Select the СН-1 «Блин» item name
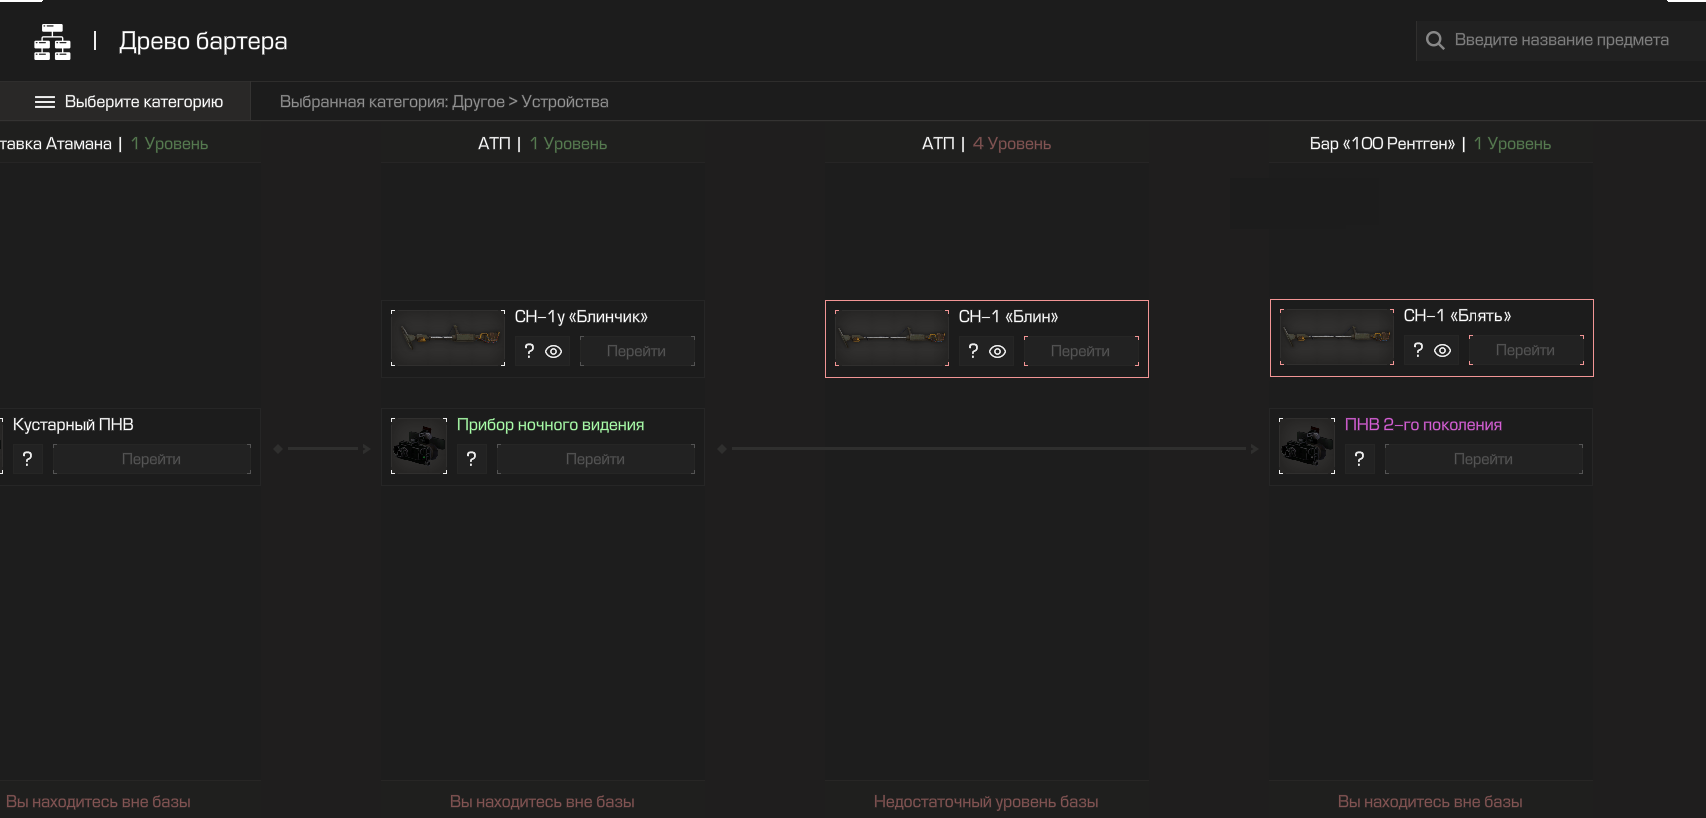This screenshot has width=1706, height=818. 1008,317
